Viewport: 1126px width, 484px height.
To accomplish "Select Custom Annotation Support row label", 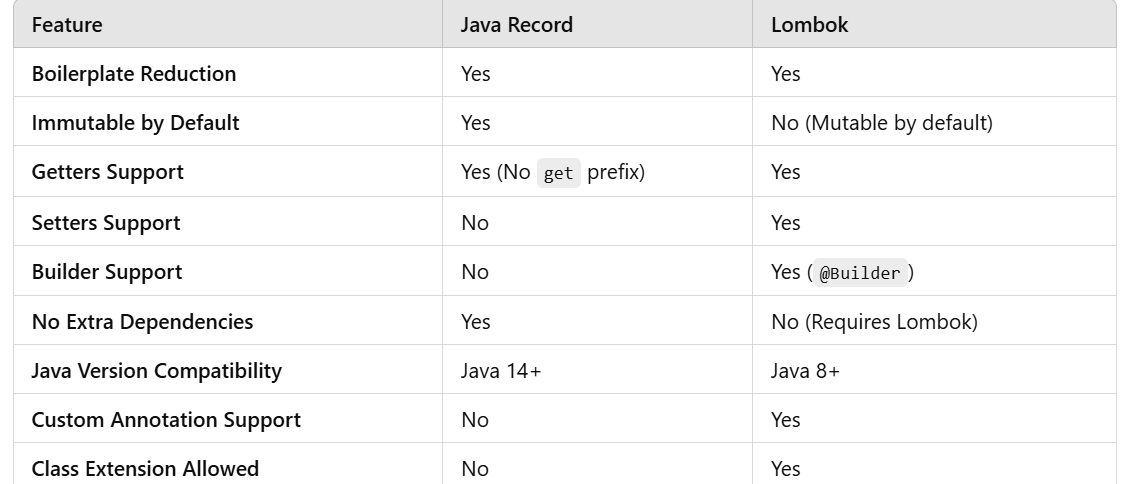I will pos(166,419).
